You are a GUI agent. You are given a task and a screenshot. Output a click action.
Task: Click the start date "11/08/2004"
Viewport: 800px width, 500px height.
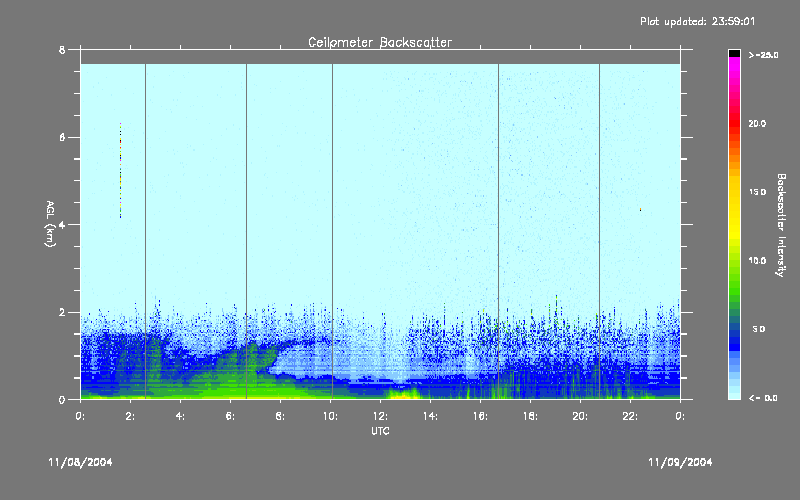pos(80,462)
